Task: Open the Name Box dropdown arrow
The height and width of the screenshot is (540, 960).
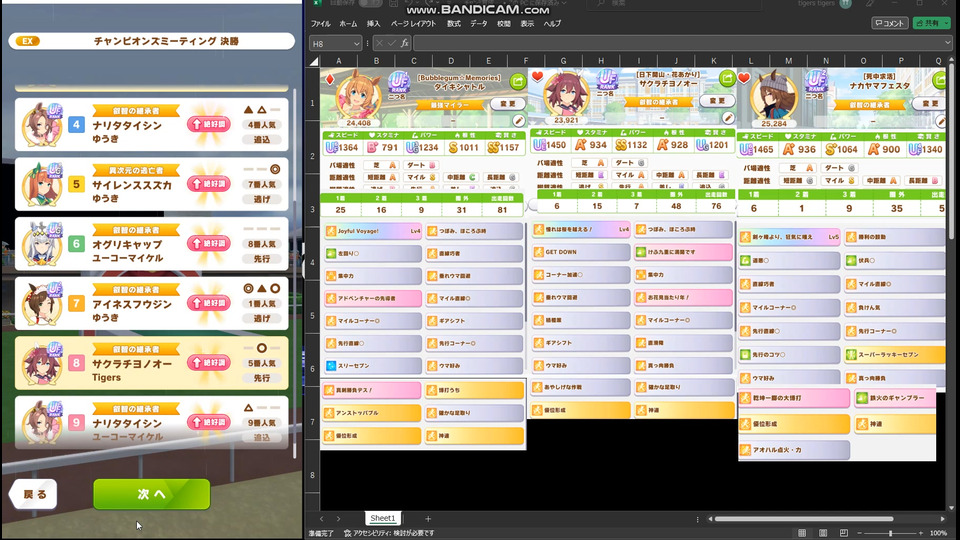Action: click(356, 43)
